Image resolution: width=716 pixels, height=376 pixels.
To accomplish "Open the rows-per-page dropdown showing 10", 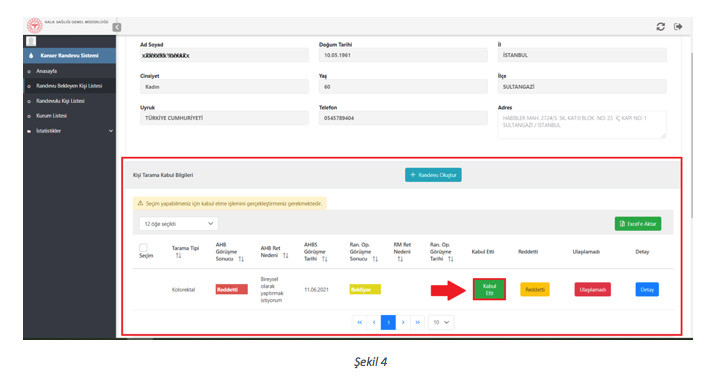I will 441,323.
